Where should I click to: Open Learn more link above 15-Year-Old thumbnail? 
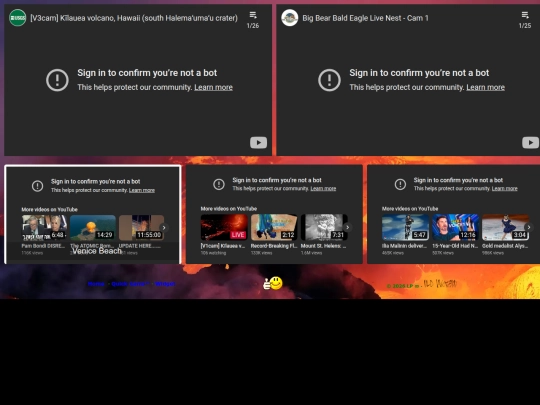[x=505, y=188]
